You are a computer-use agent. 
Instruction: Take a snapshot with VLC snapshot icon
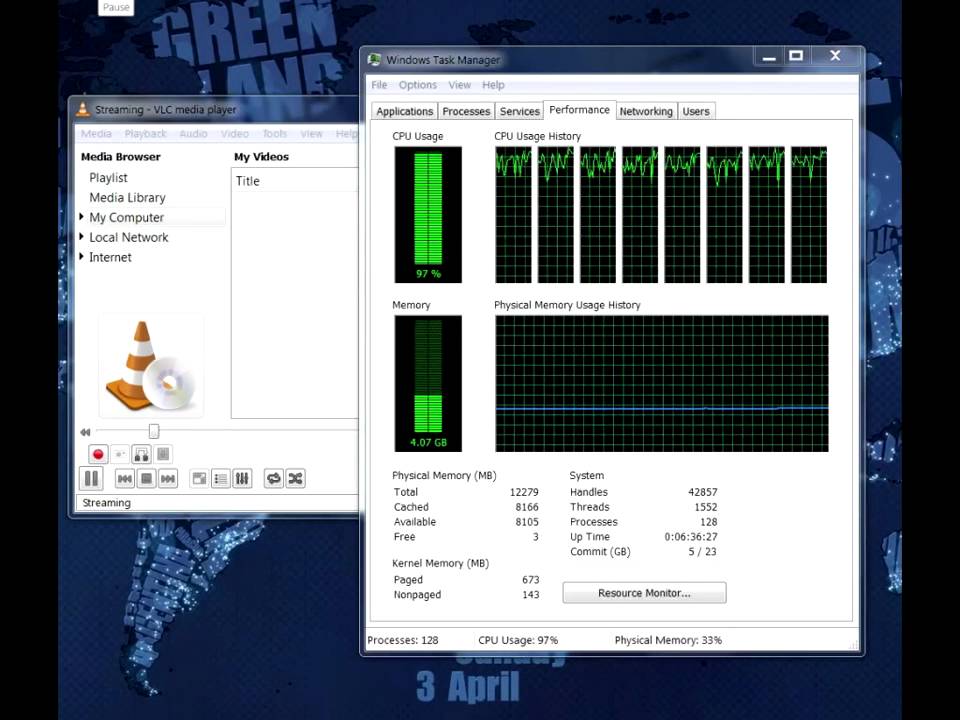tap(120, 454)
